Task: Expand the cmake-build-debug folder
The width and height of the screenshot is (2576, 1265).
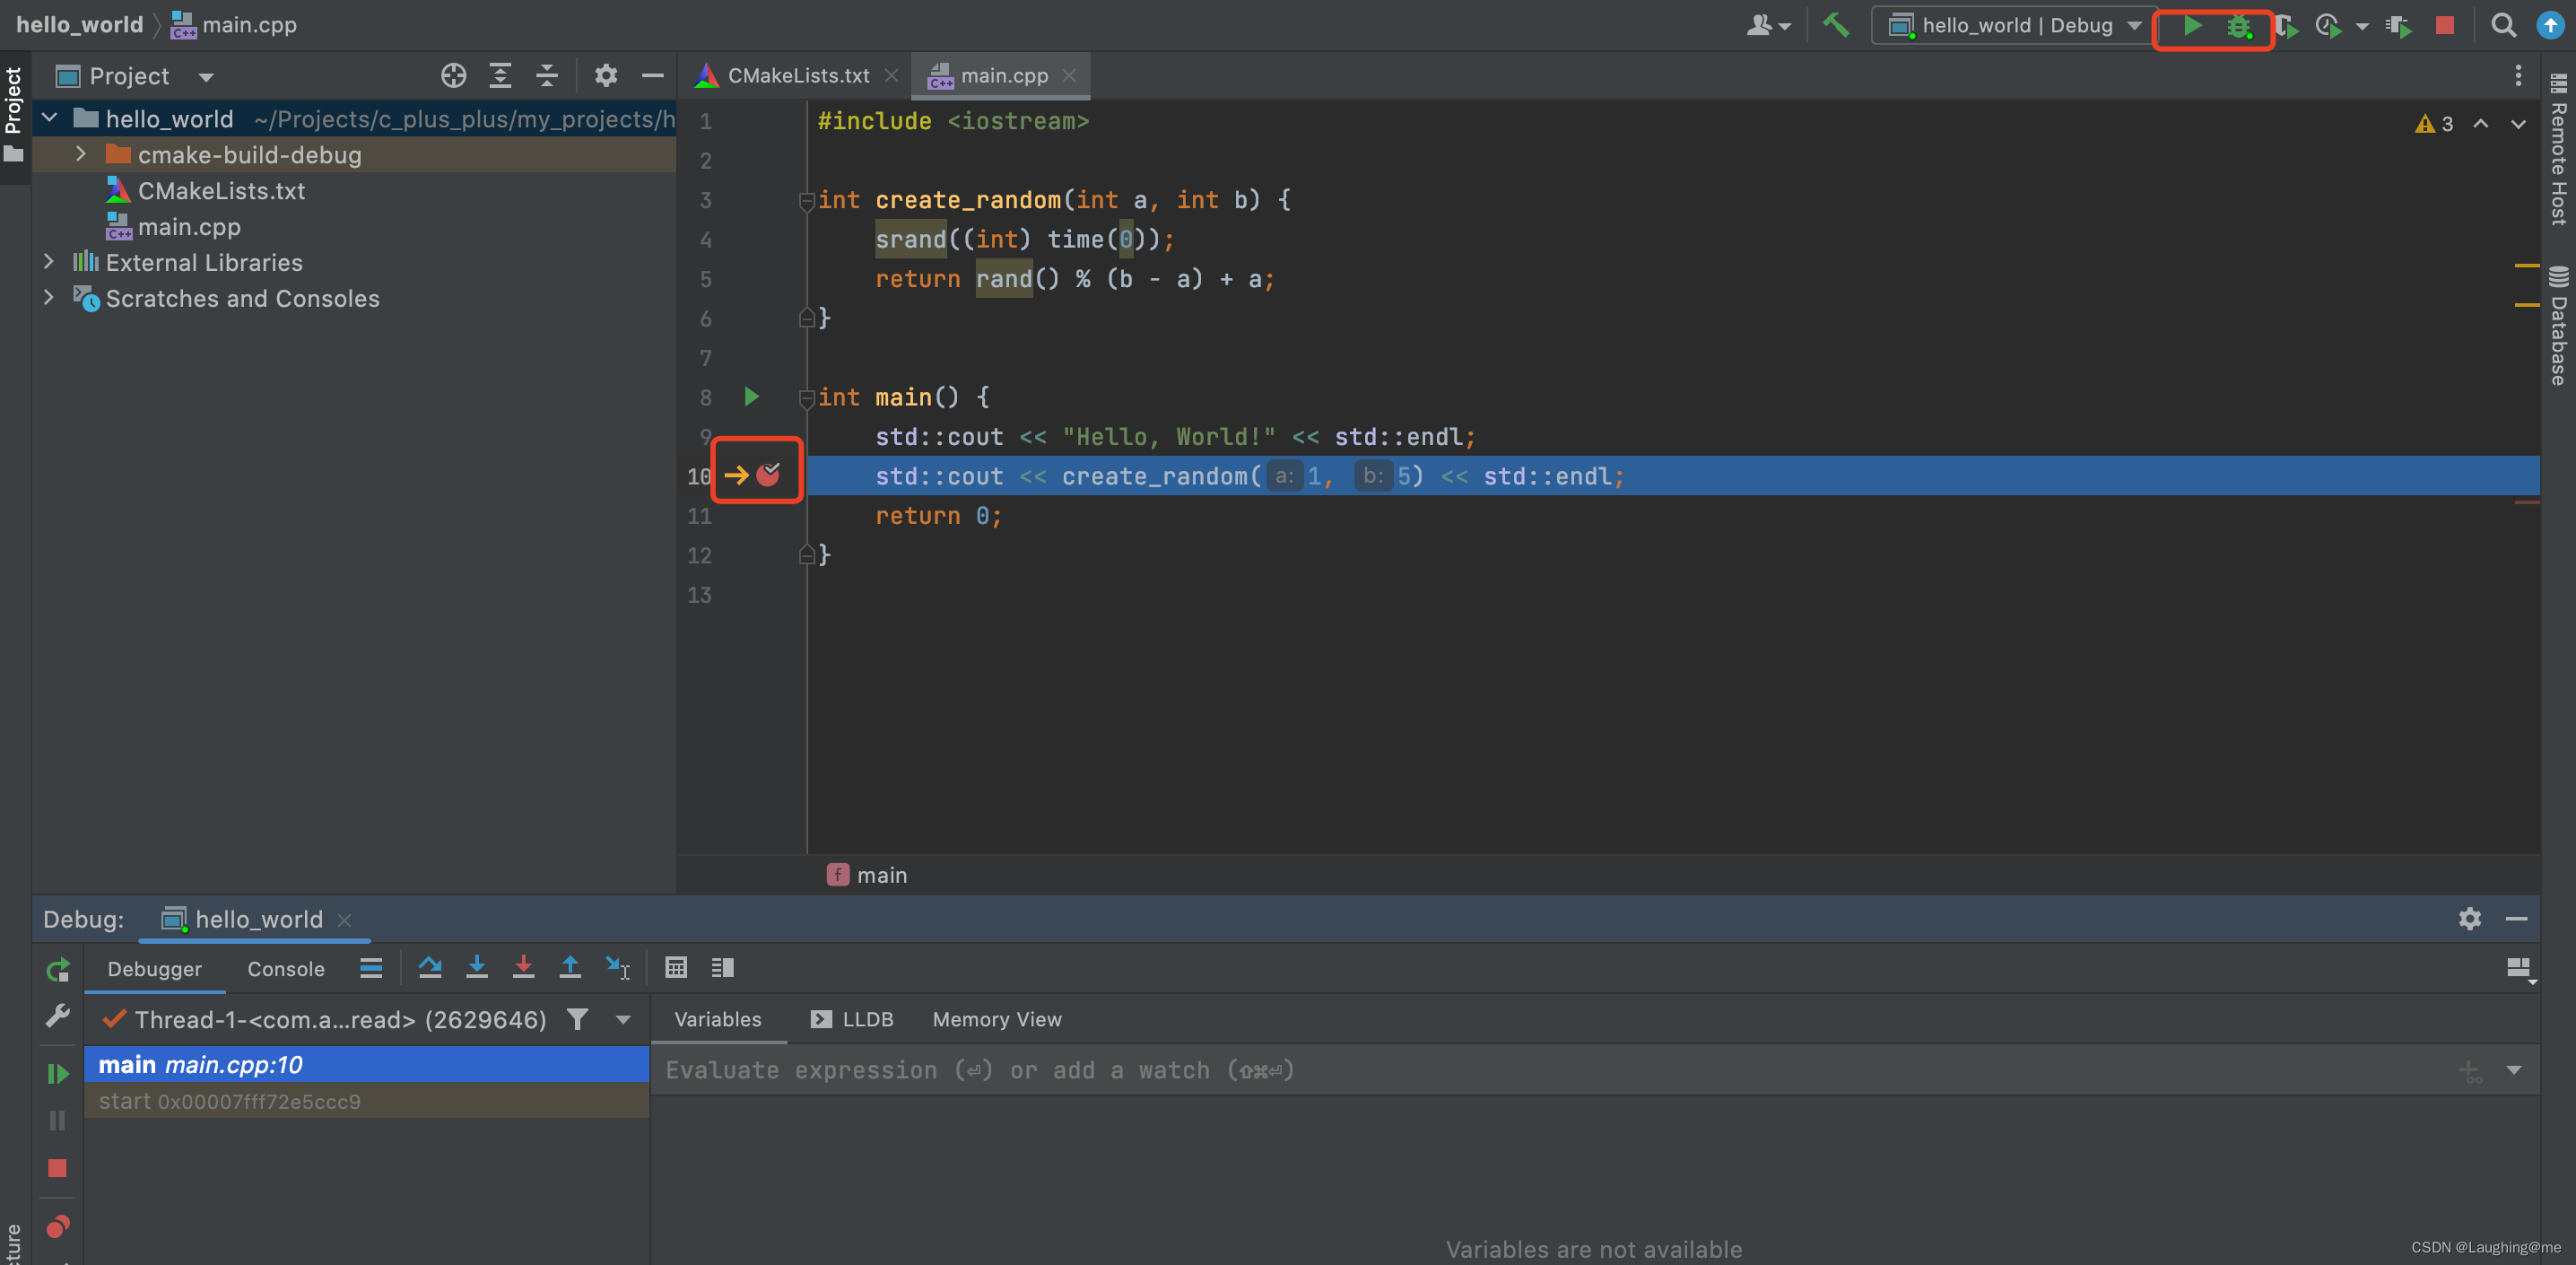Action: (81, 154)
